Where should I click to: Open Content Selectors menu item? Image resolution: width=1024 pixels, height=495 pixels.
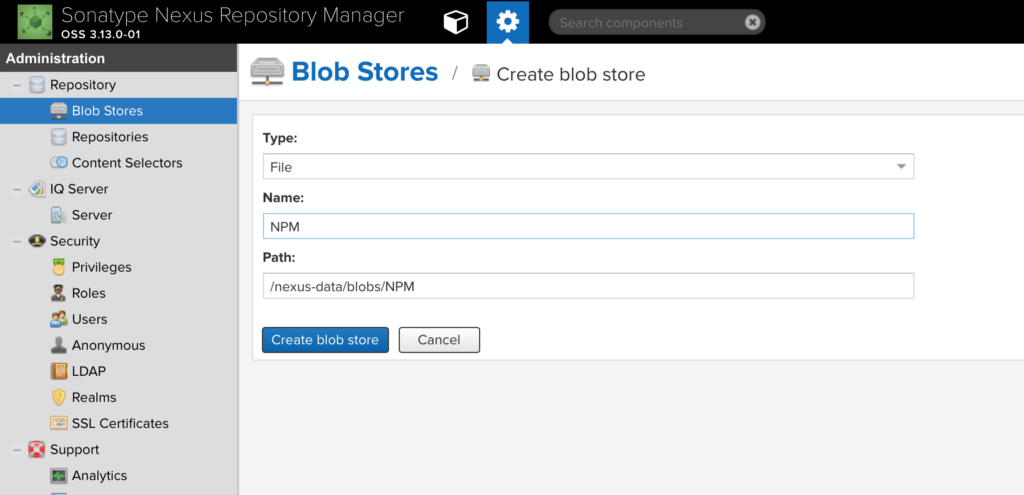pyautogui.click(x=126, y=163)
